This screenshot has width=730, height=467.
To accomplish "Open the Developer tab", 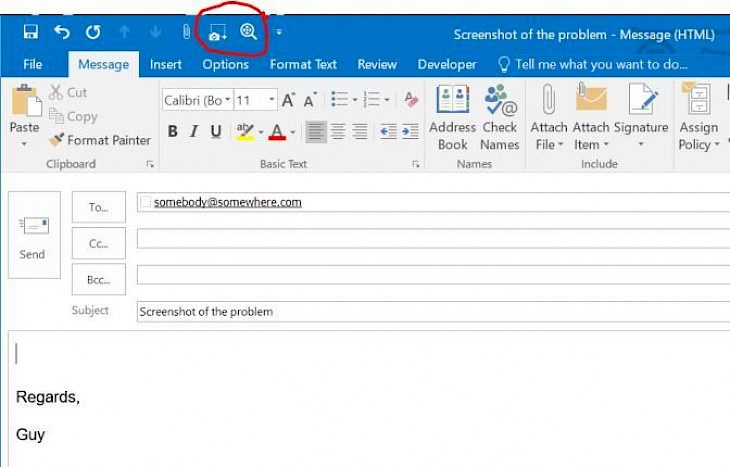I will pyautogui.click(x=447, y=64).
